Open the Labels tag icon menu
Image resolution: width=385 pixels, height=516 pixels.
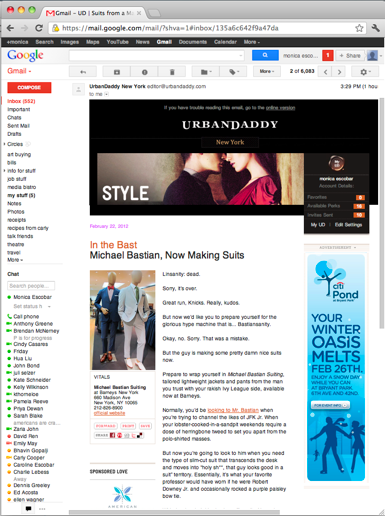(x=234, y=72)
